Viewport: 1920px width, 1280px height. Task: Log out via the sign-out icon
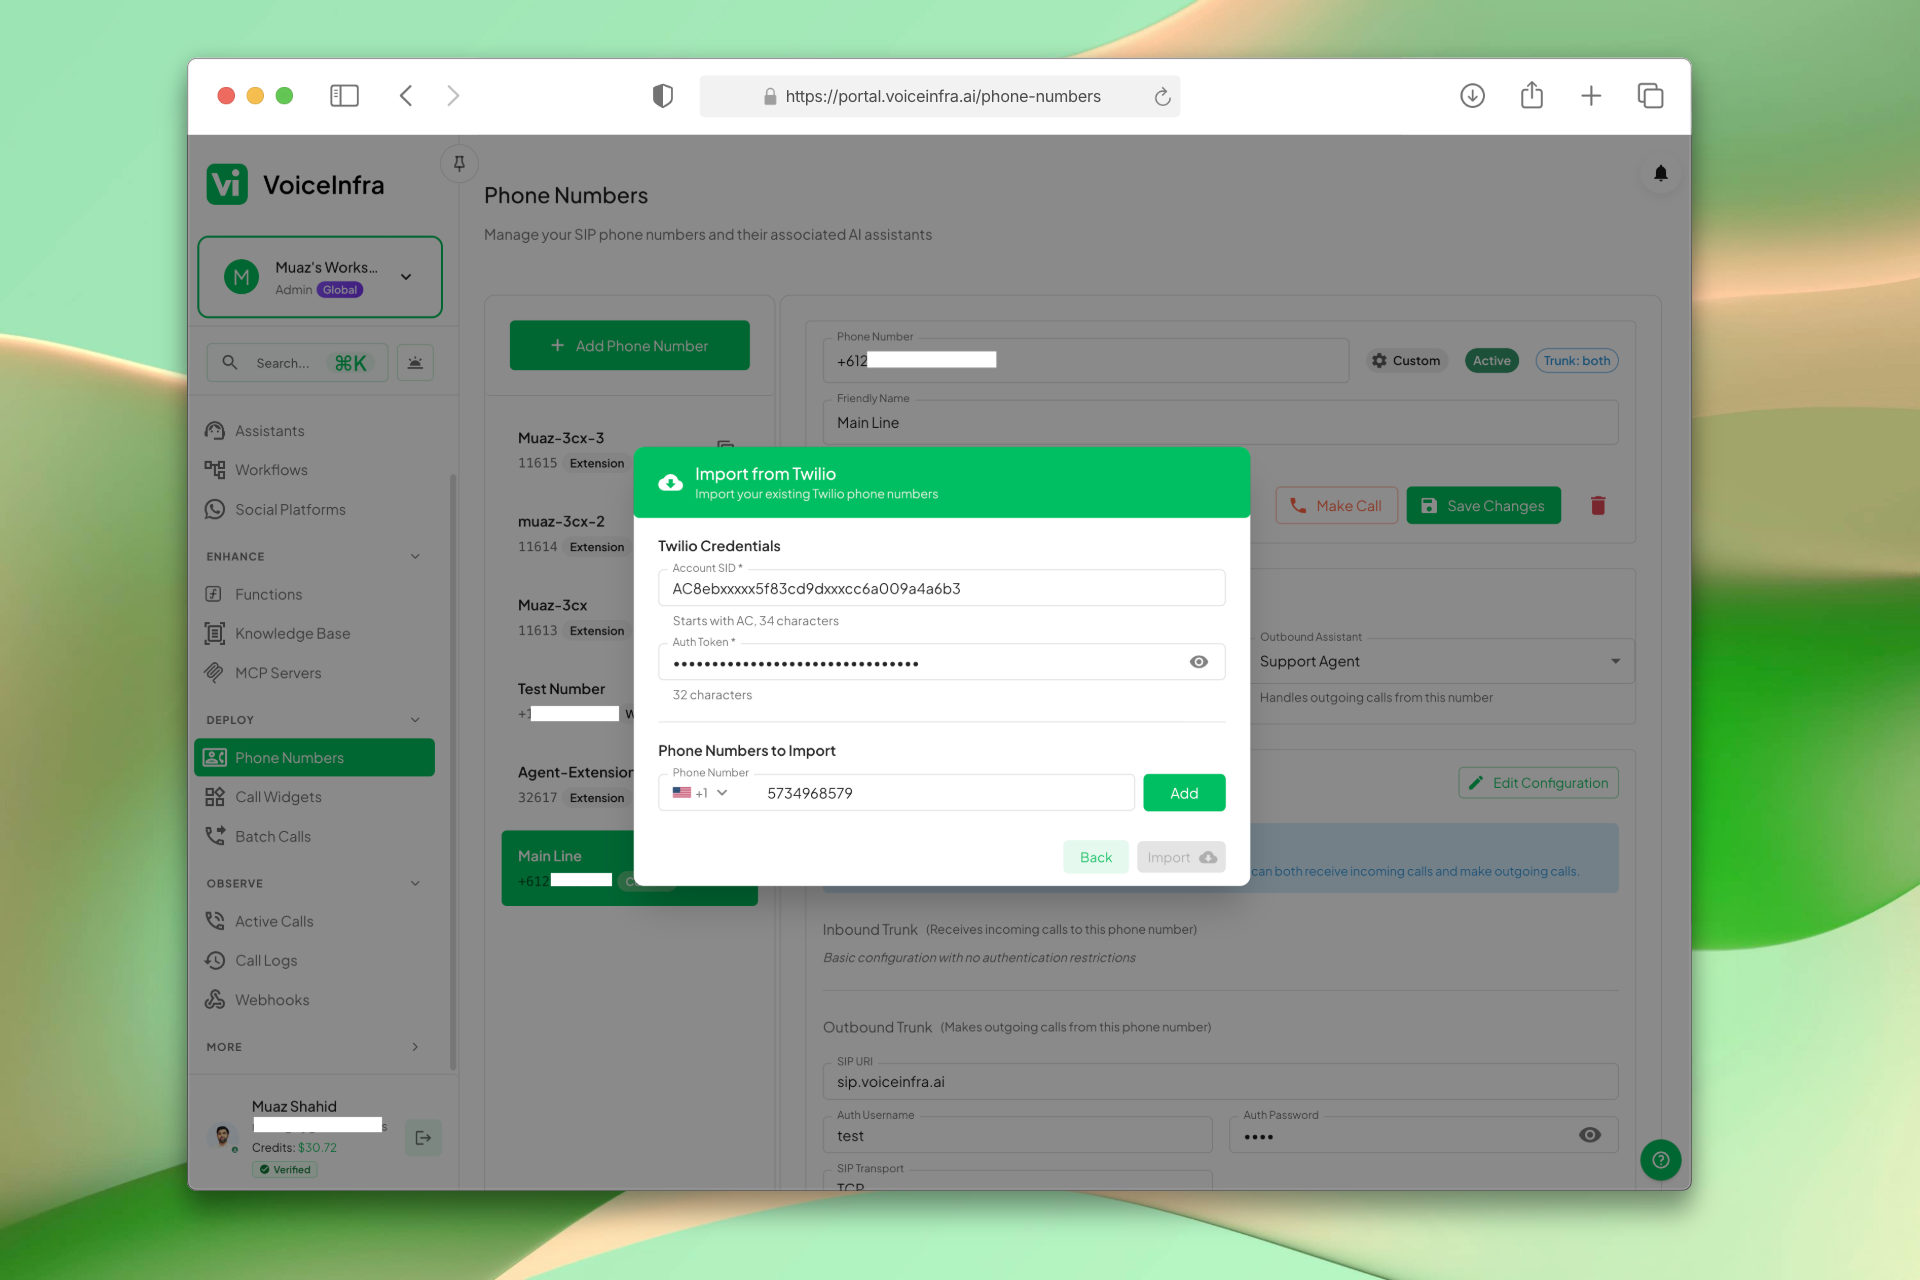click(x=423, y=1138)
